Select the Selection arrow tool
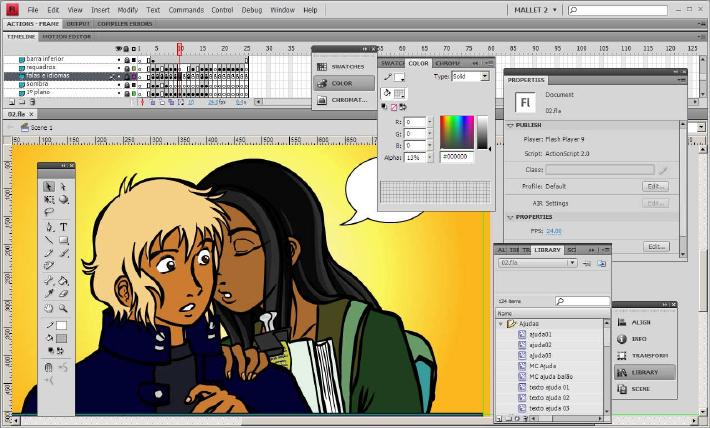The image size is (710, 428). point(49,187)
